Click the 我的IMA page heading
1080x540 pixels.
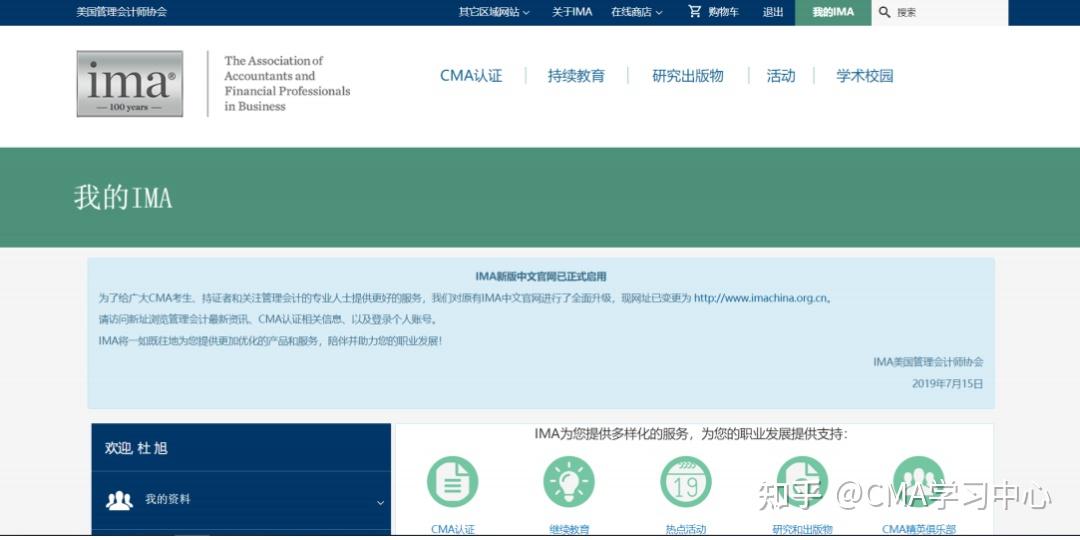[123, 198]
